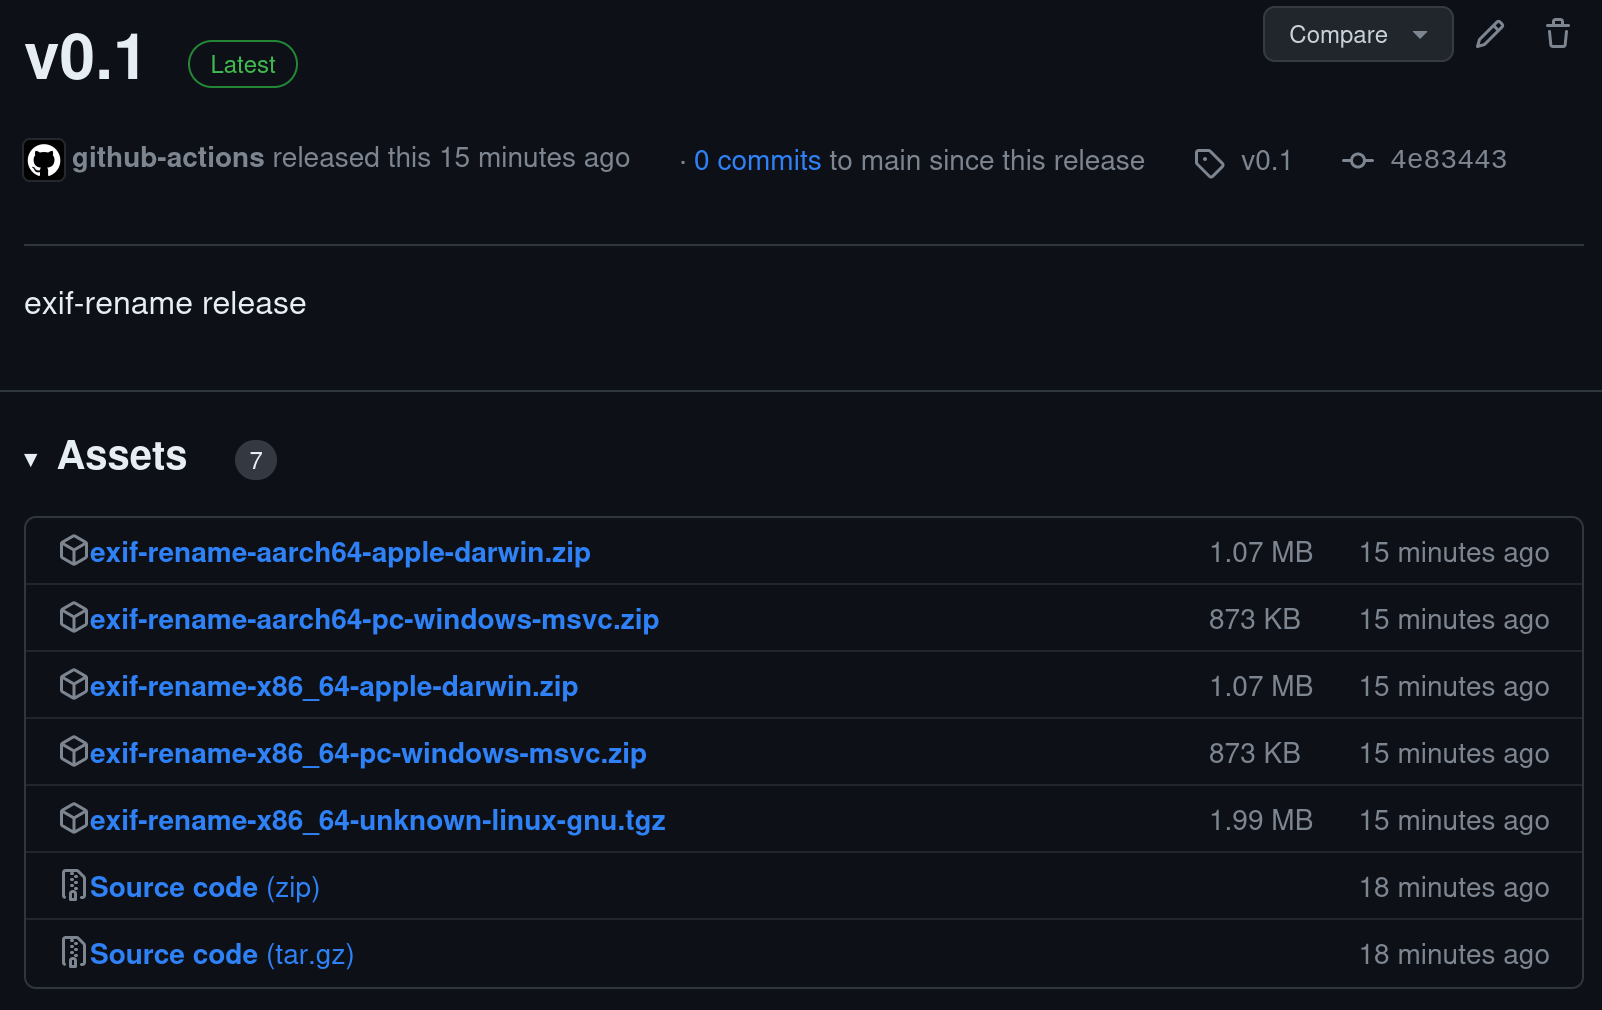This screenshot has height=1010, width=1602.
Task: Click the Latest release badge
Action: pos(243,65)
